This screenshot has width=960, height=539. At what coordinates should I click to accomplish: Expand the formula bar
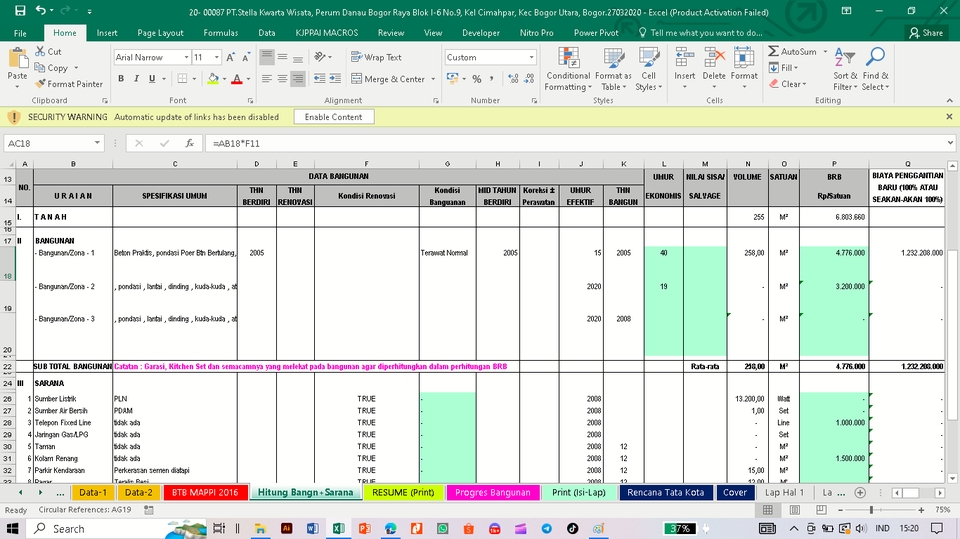pos(950,143)
